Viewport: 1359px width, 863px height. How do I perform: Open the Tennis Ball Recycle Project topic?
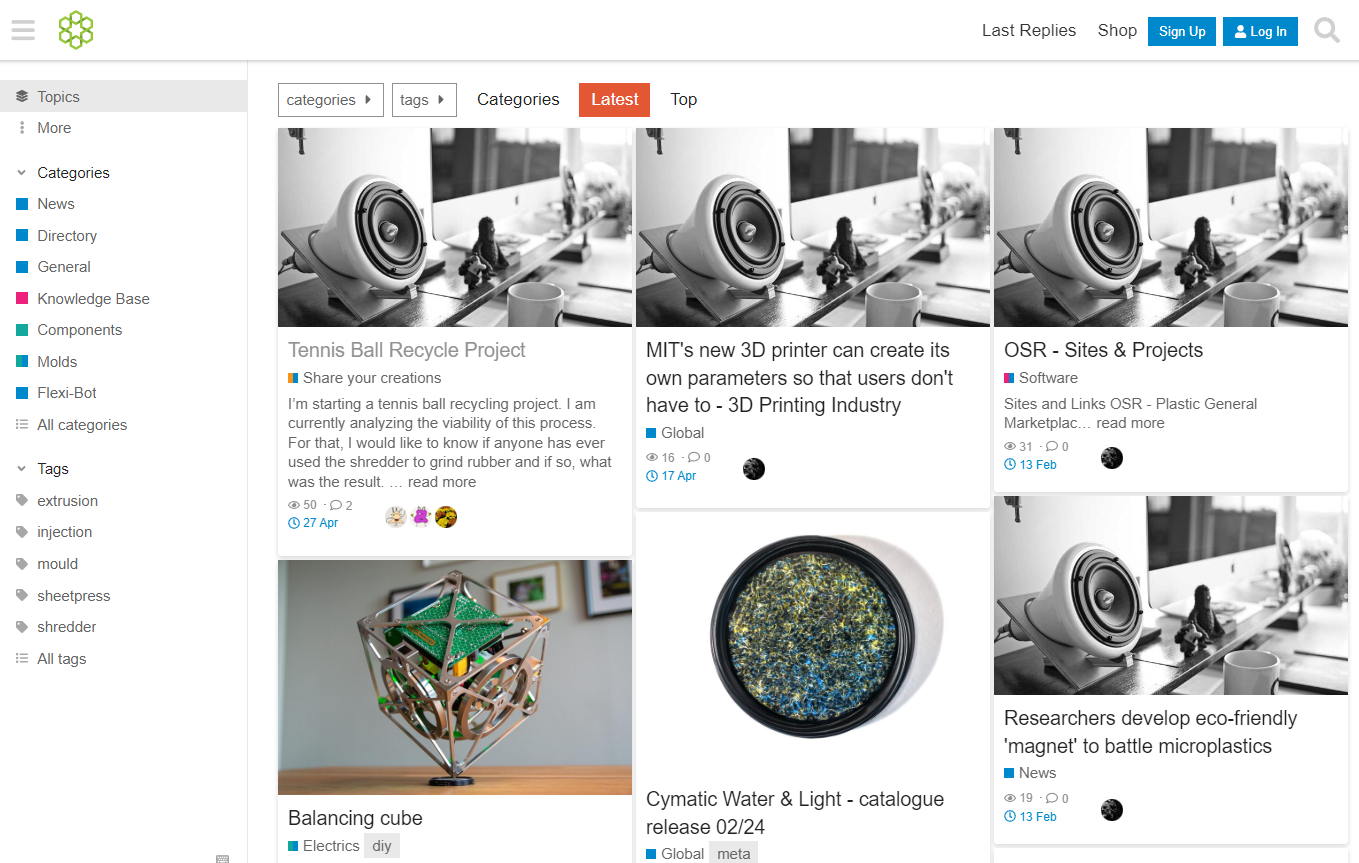pos(406,350)
